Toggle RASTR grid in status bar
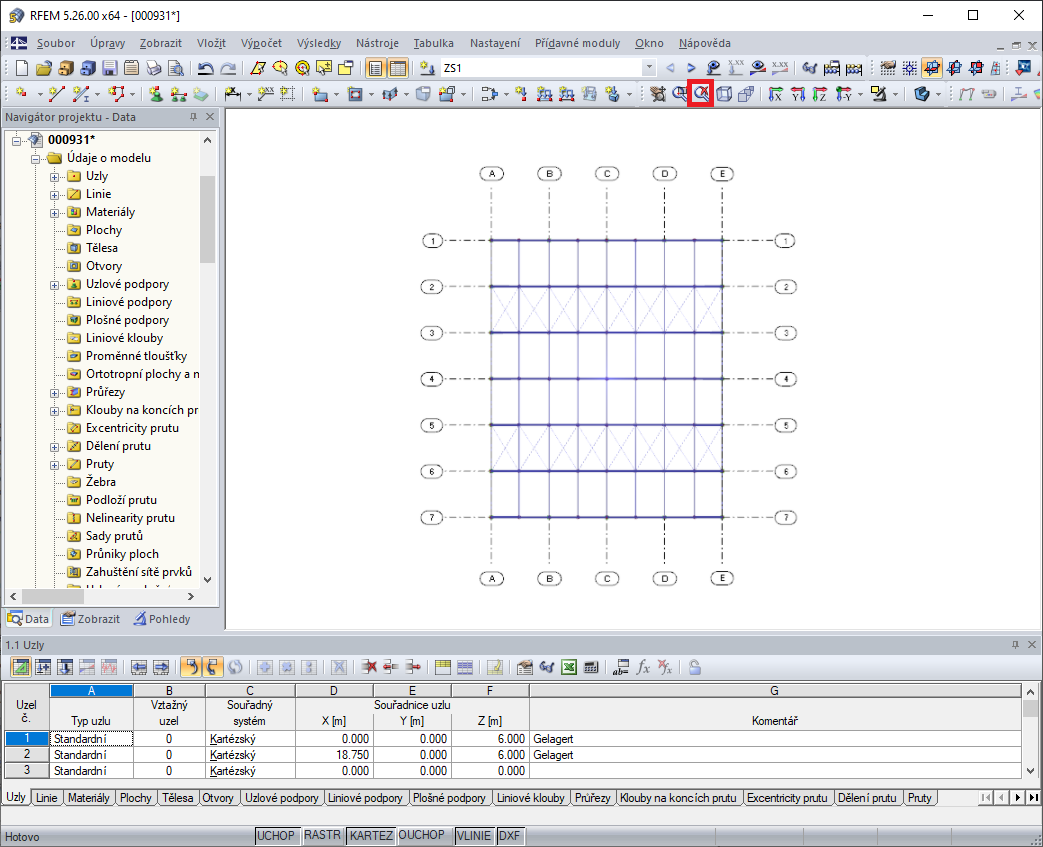This screenshot has height=847, width=1043. pyautogui.click(x=323, y=836)
